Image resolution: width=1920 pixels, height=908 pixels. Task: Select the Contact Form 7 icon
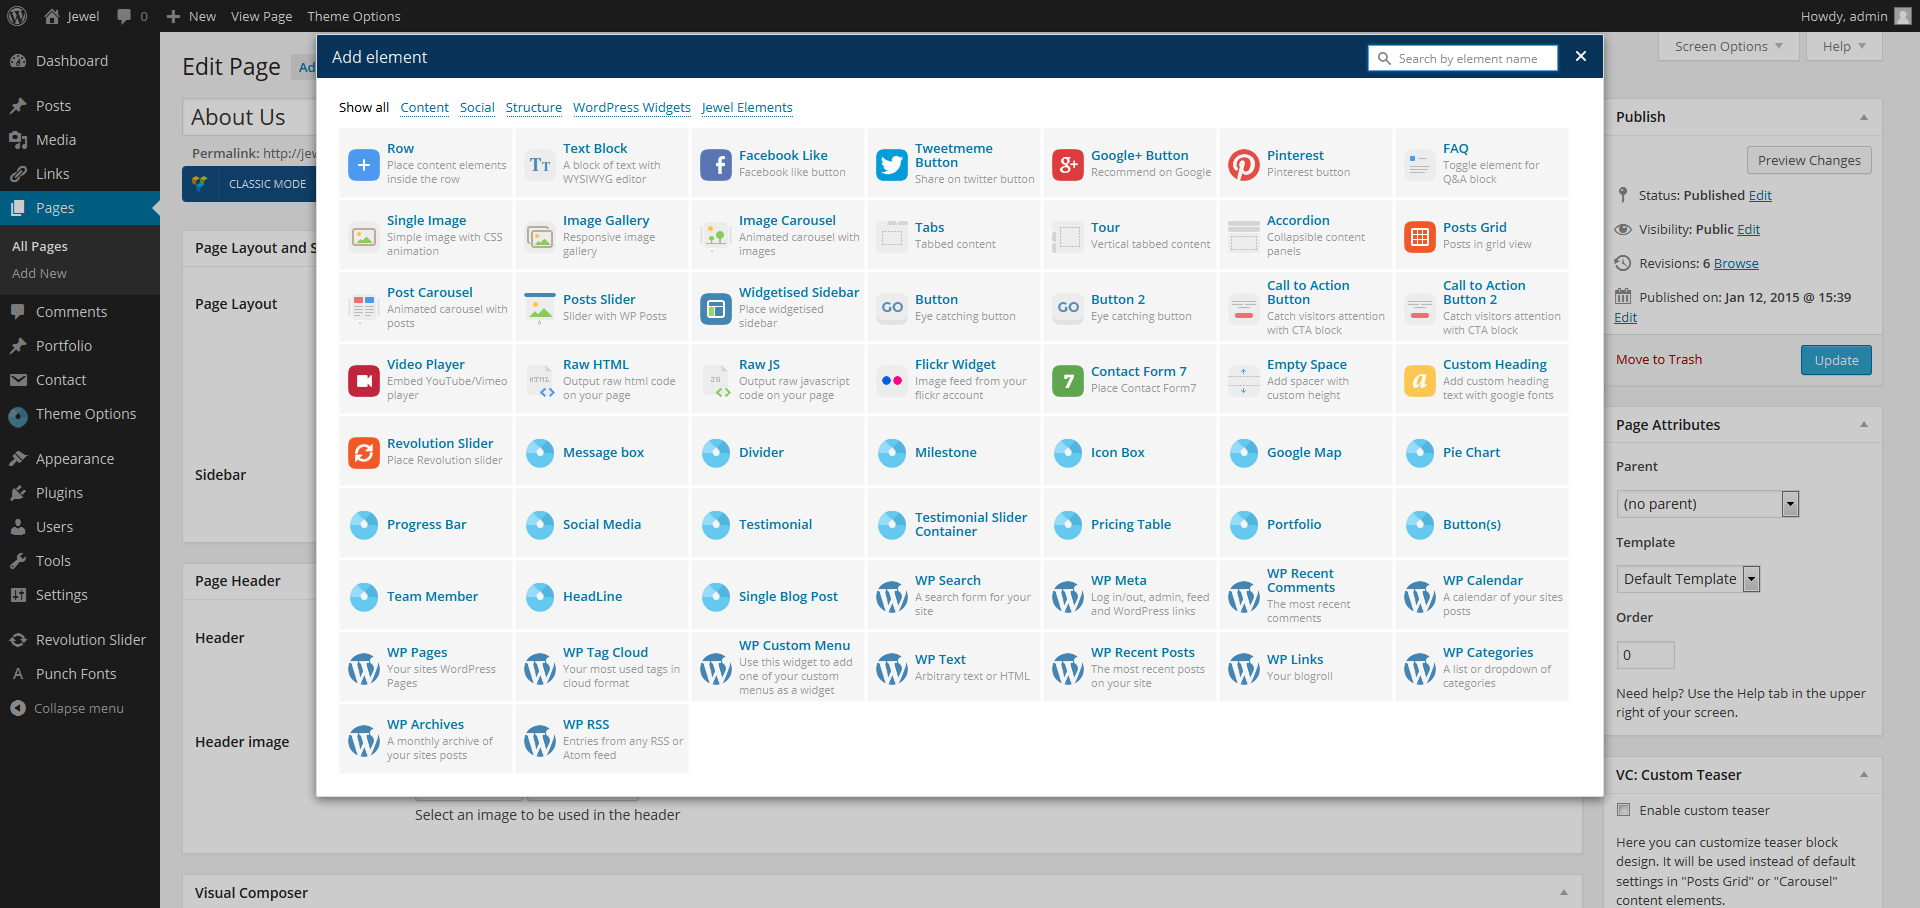1068,380
